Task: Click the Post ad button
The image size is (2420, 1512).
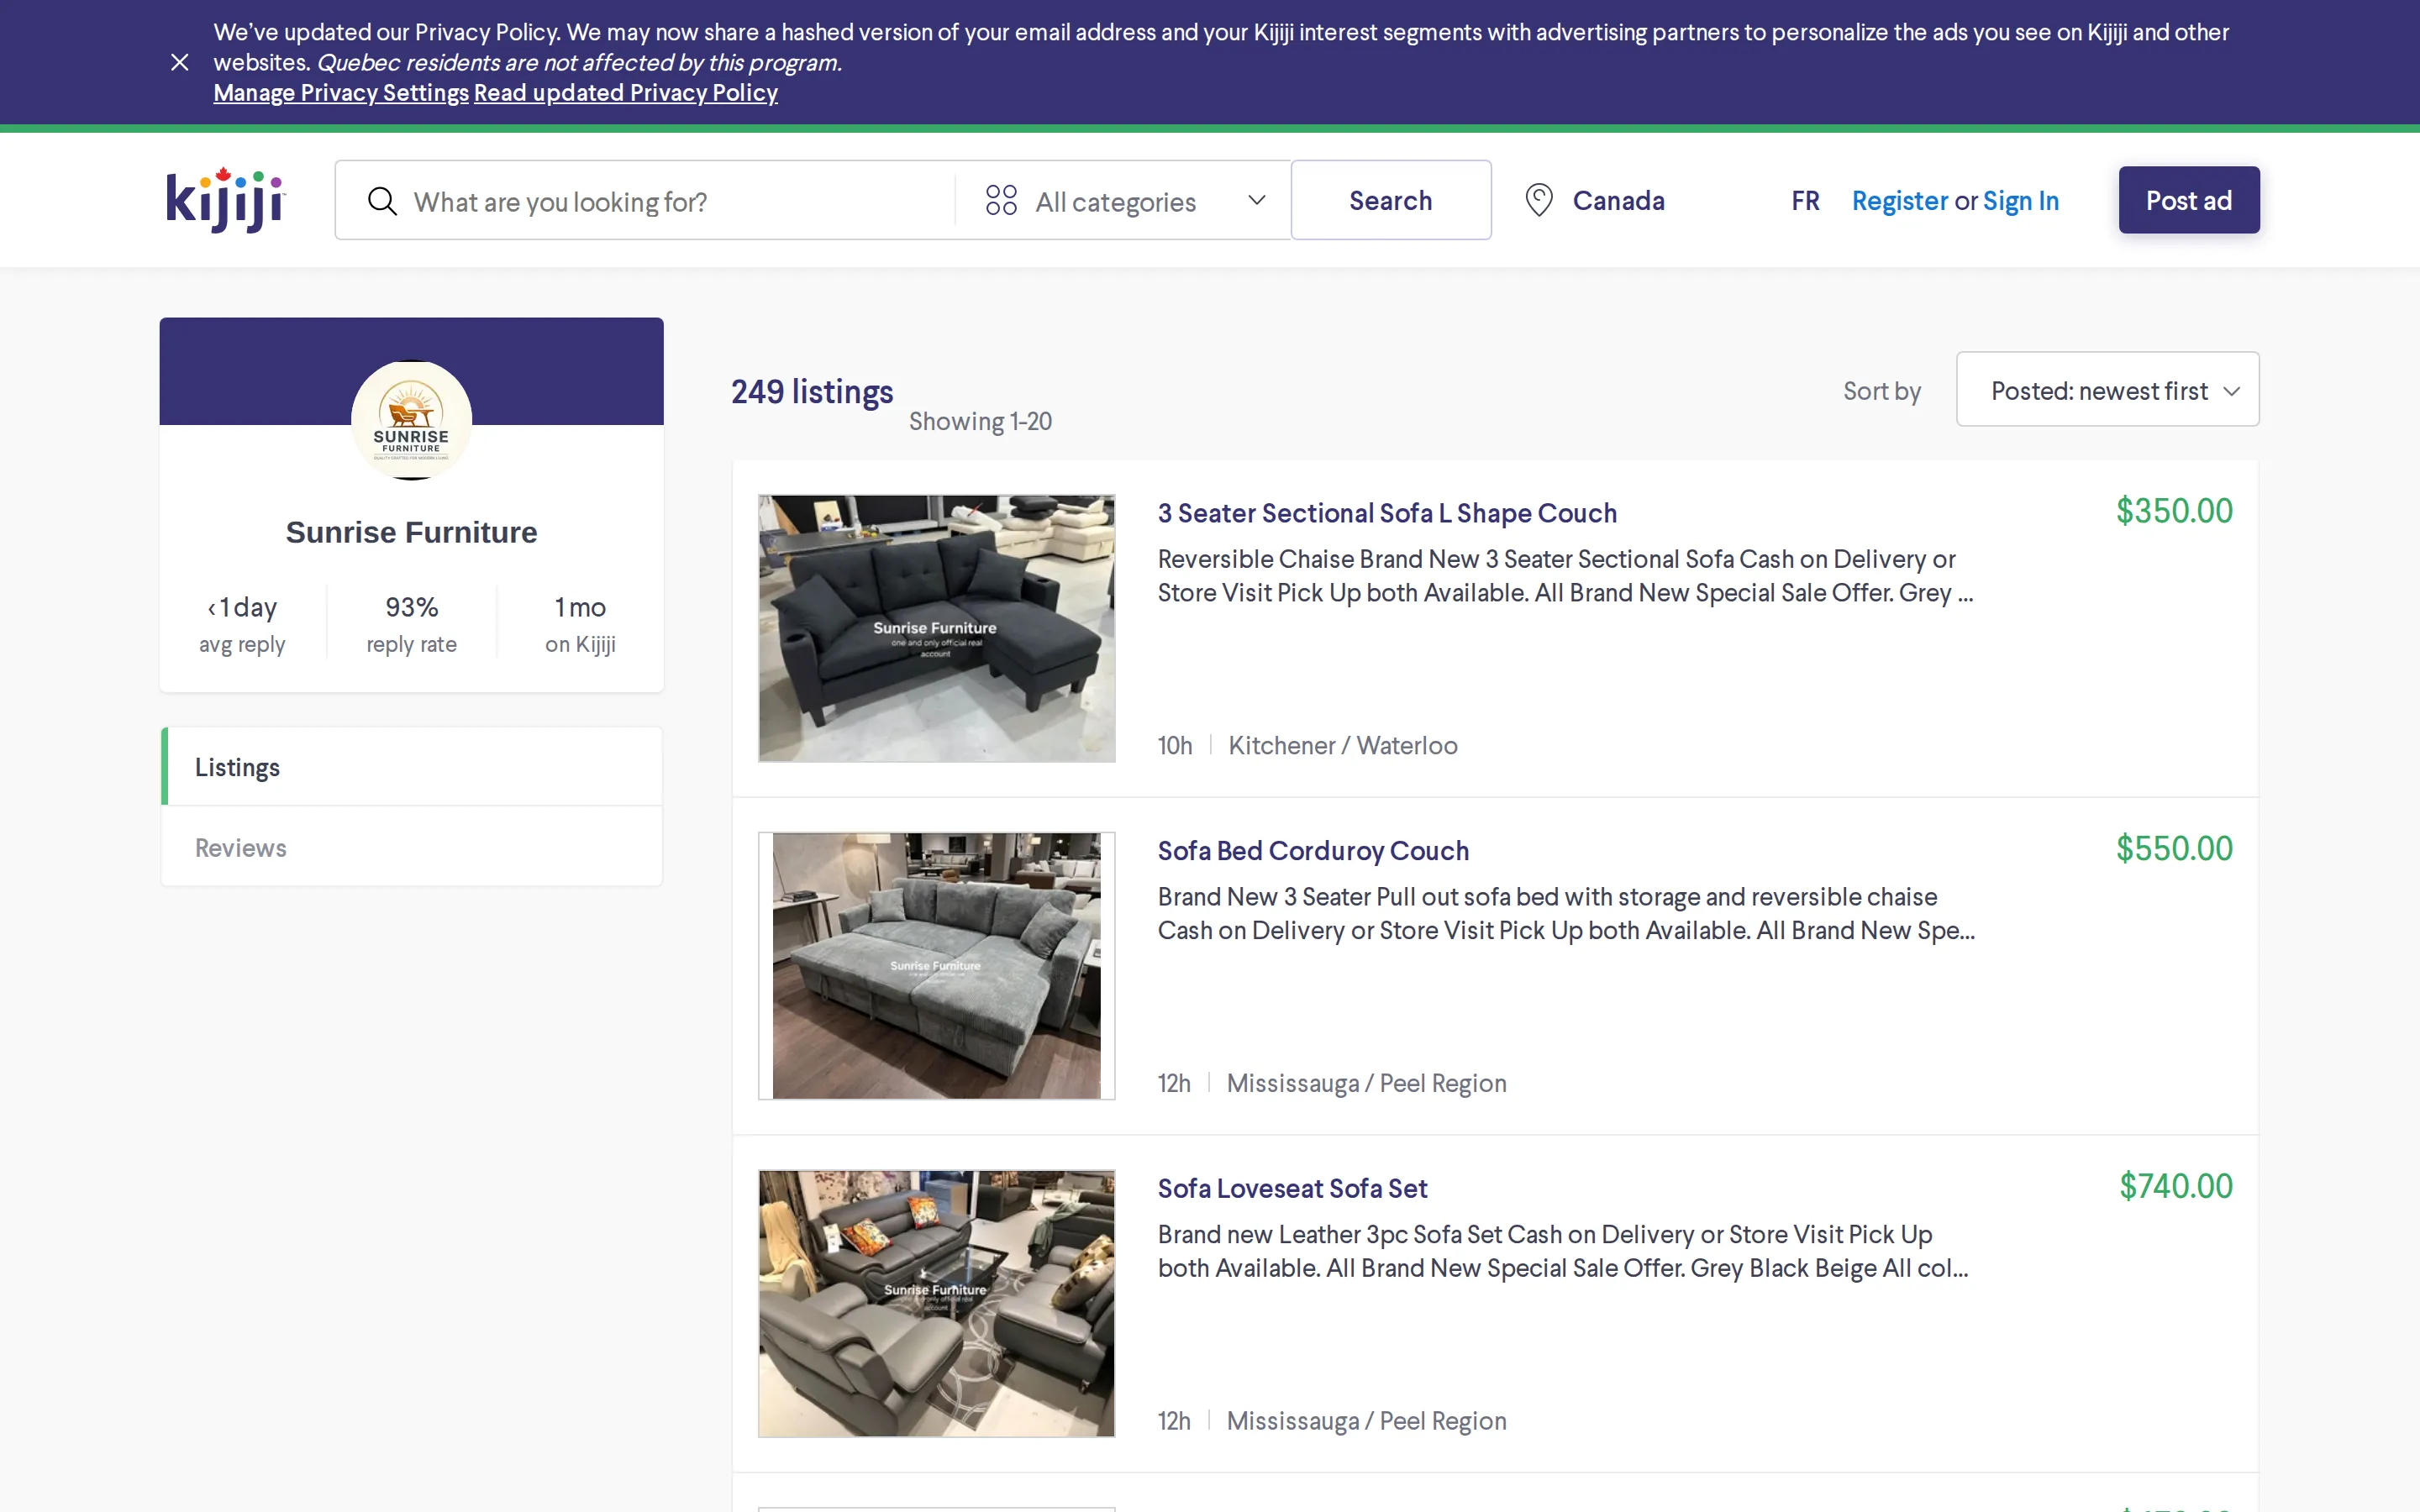Action: [2189, 200]
